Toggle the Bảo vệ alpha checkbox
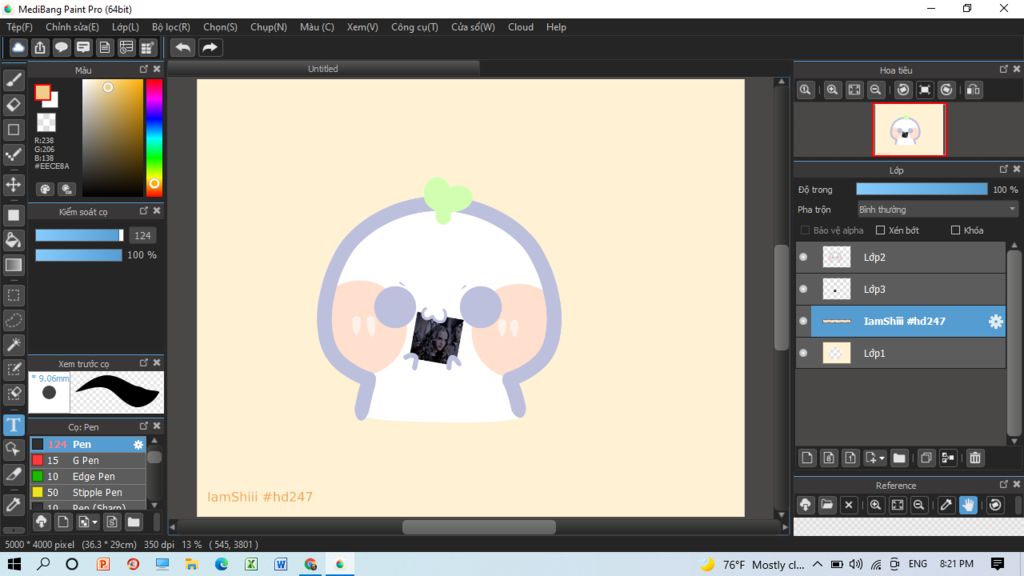The width and height of the screenshot is (1024, 576). 805,231
